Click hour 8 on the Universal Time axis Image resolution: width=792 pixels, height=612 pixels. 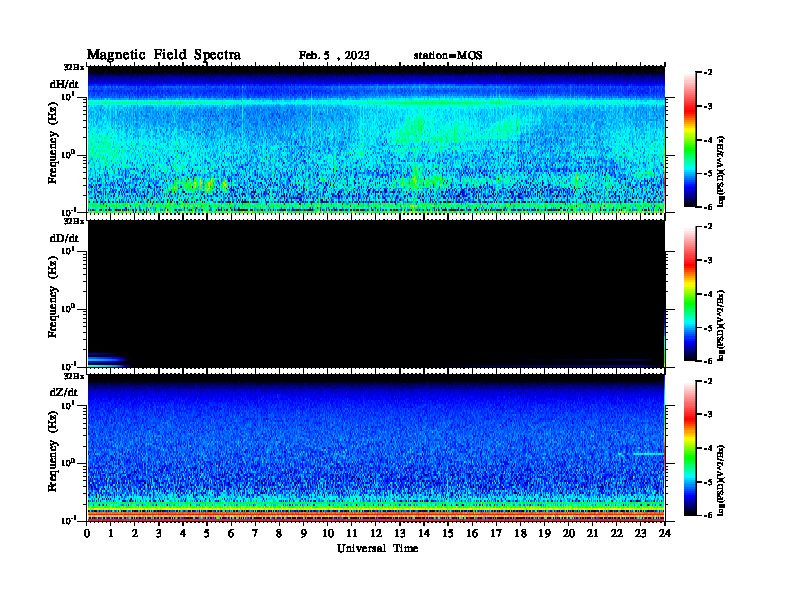coord(279,533)
